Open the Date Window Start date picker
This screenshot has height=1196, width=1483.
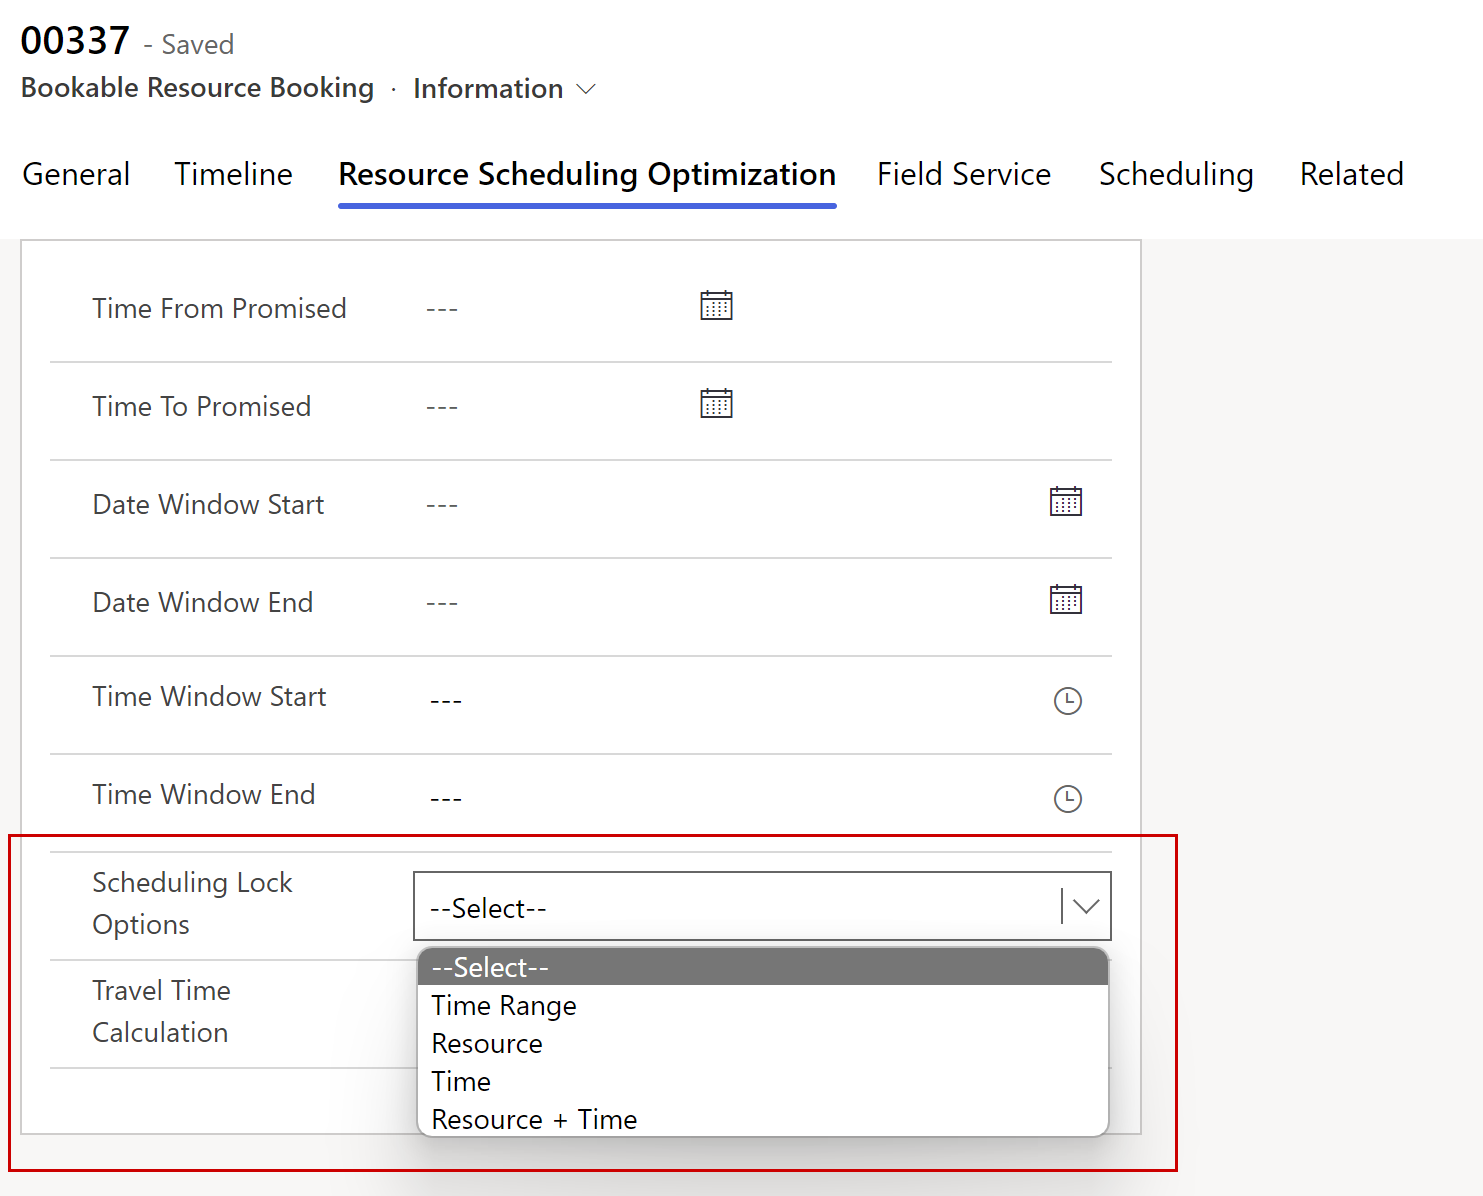[x=1066, y=501]
